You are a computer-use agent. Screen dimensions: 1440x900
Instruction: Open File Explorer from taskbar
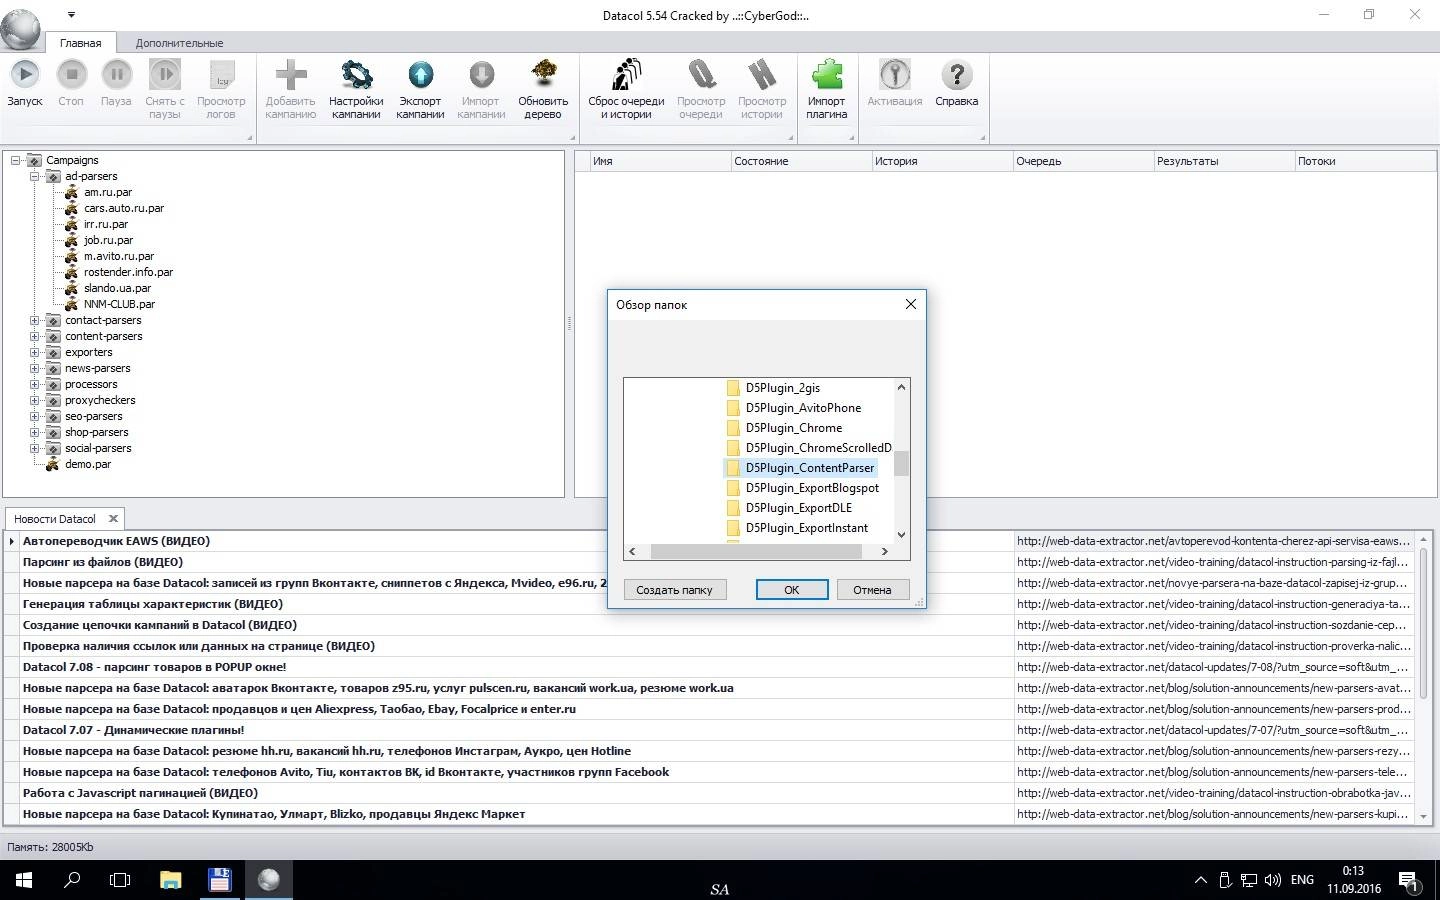(x=171, y=880)
